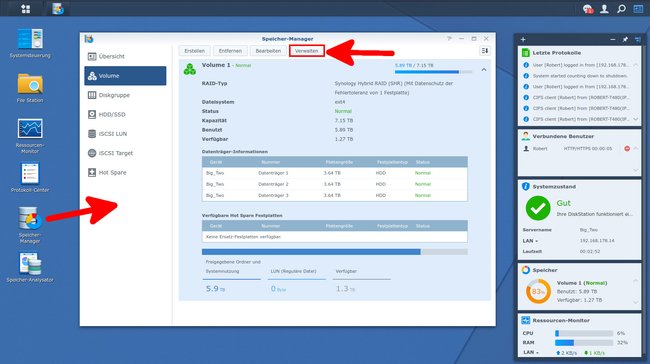This screenshot has width=650, height=364.
Task: Click the CPU usage bar
Action: pos(584,333)
